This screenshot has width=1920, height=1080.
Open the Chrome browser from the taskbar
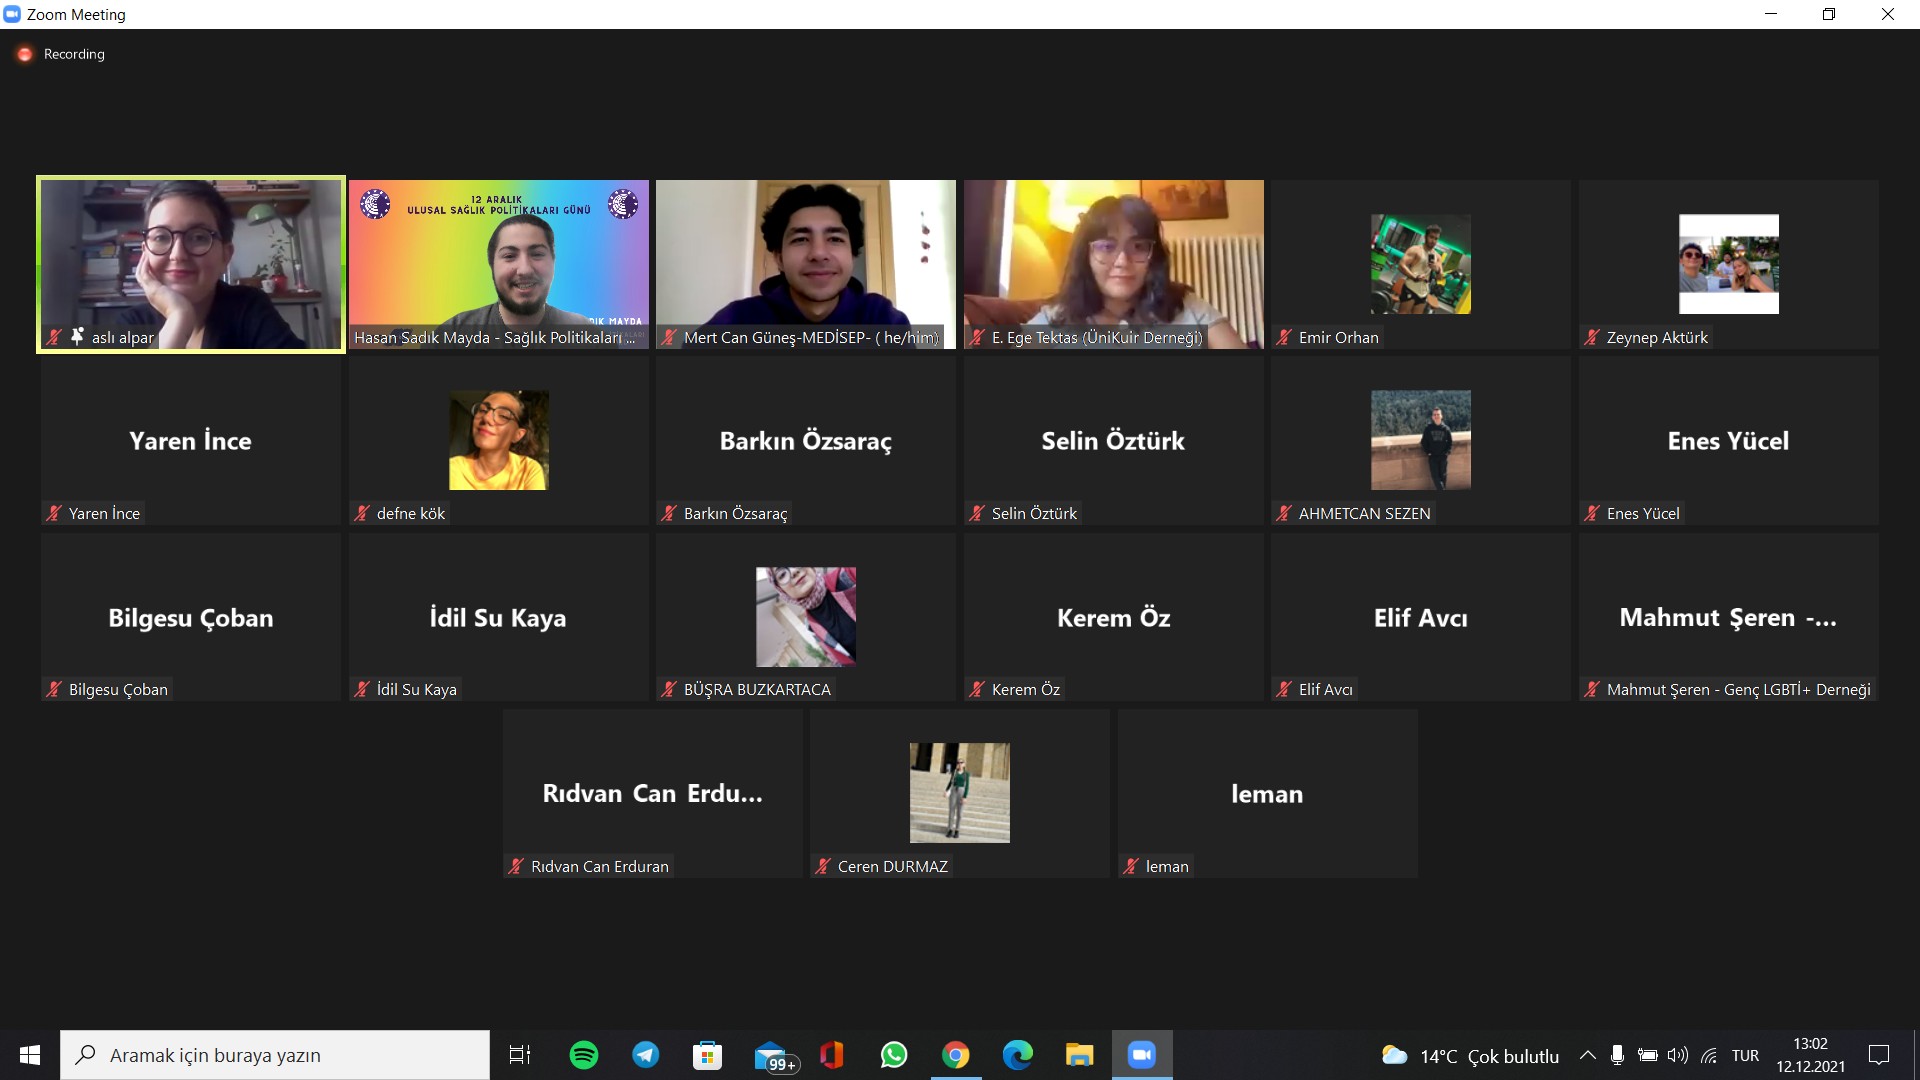(x=955, y=1055)
